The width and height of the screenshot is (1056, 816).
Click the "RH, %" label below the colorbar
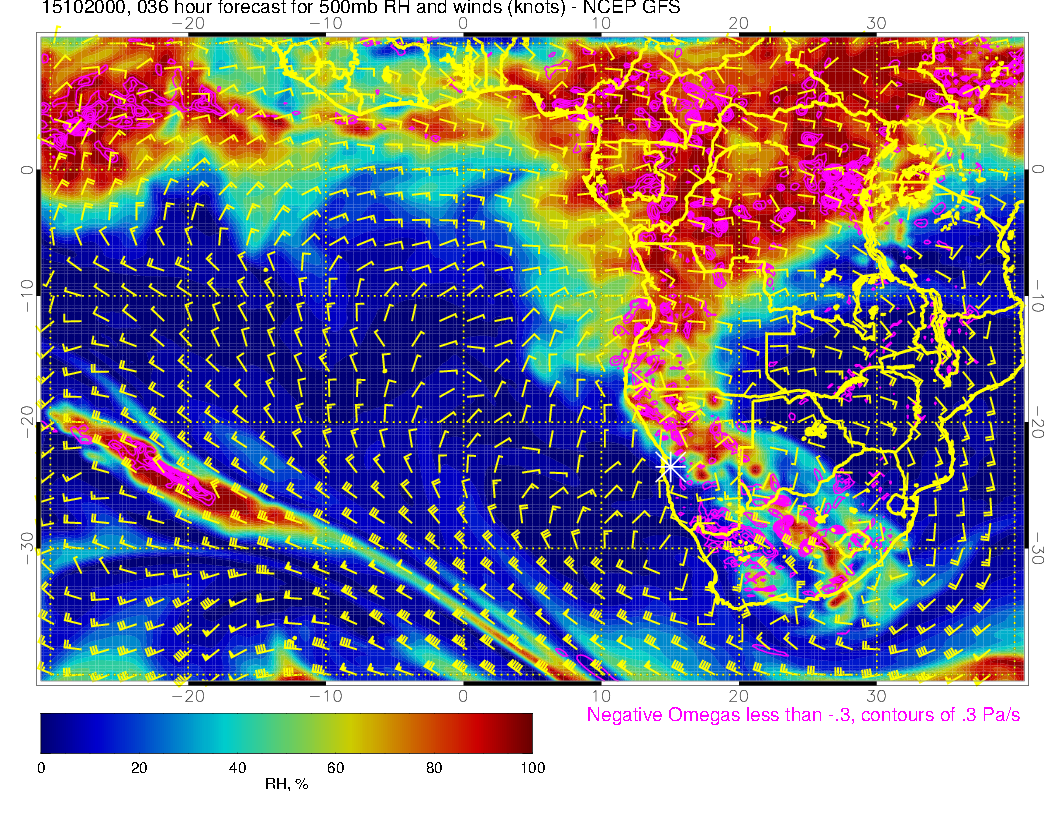click(286, 785)
